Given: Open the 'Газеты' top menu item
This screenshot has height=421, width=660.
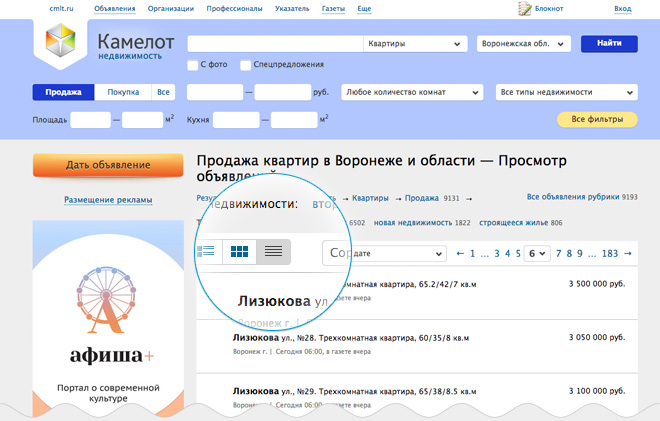Looking at the screenshot, I should (334, 8).
